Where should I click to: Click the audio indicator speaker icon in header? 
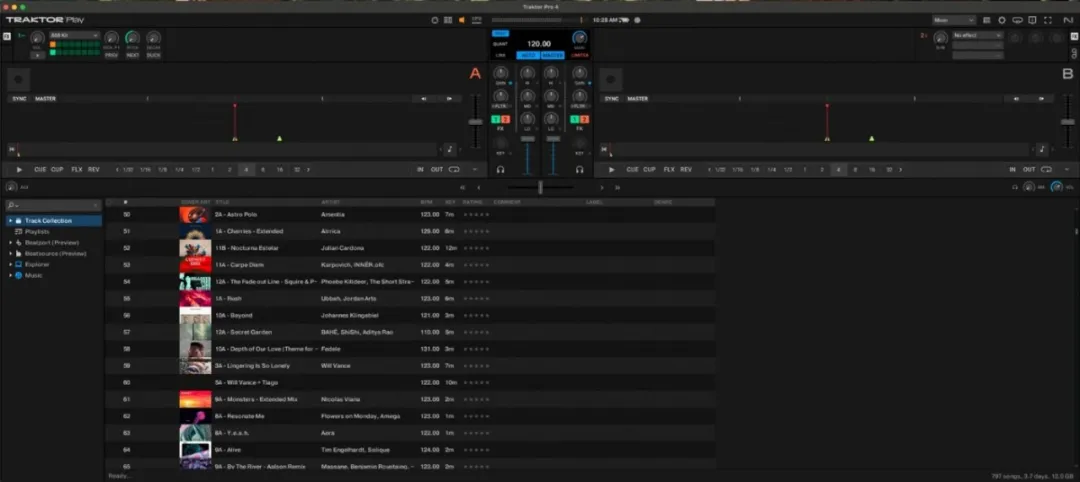(x=462, y=20)
